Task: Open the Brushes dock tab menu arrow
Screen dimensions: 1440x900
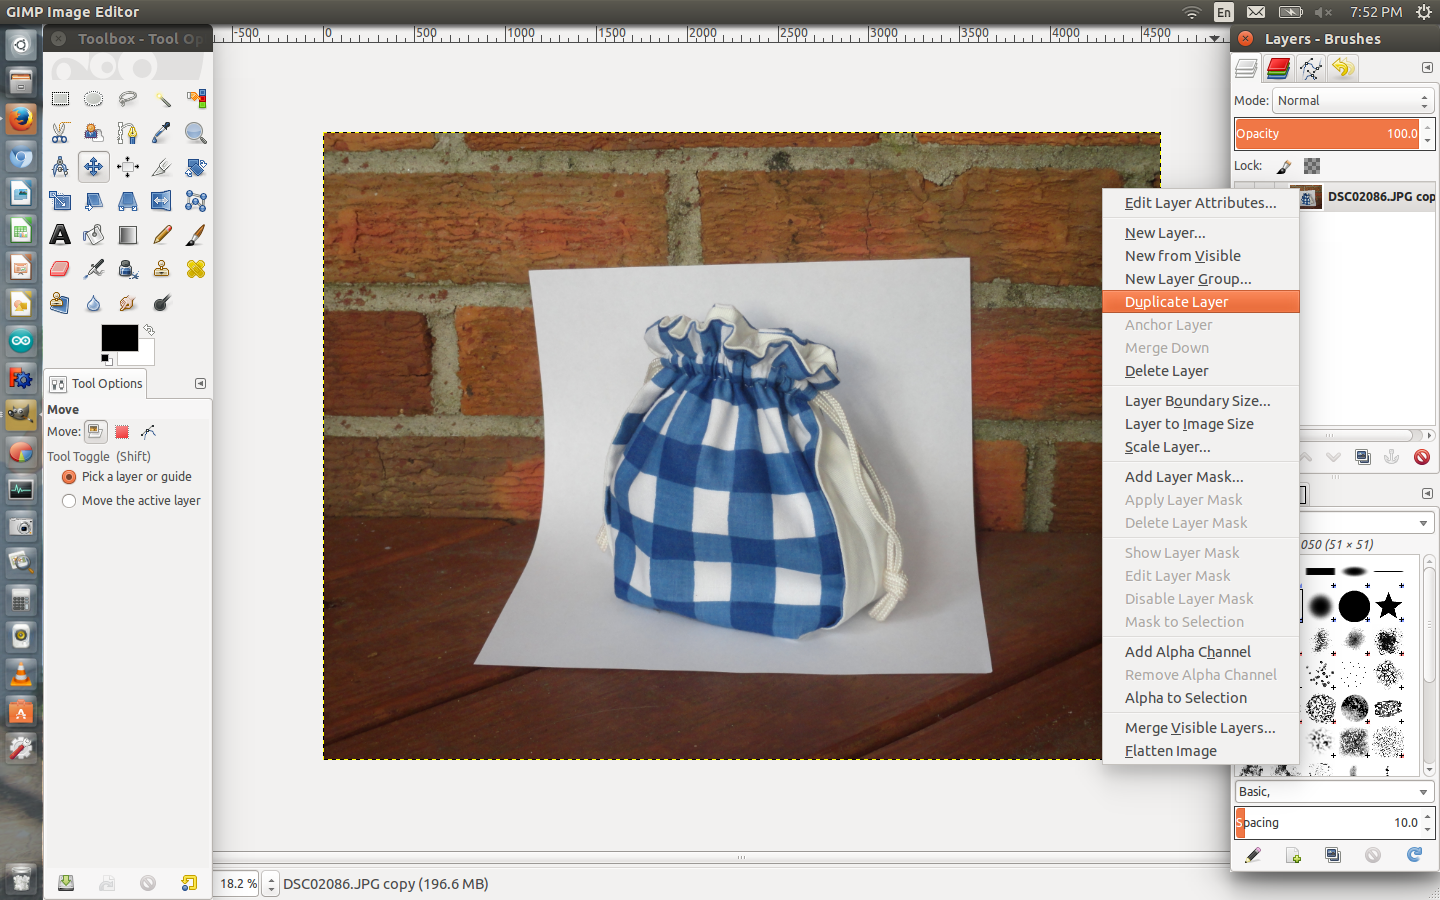Action: point(1427,494)
